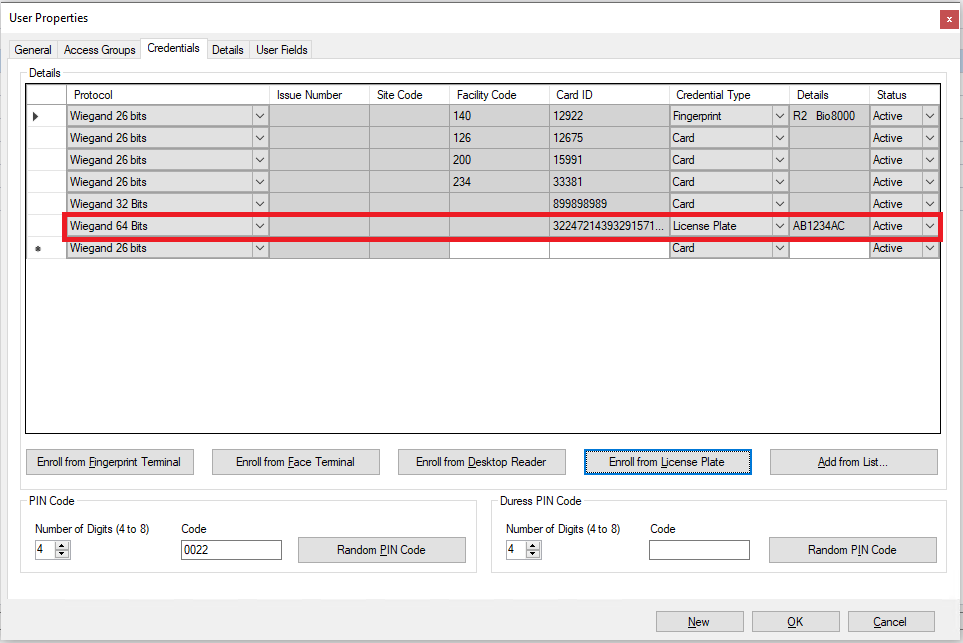Click the Facility Code cell showing 140

coord(499,116)
